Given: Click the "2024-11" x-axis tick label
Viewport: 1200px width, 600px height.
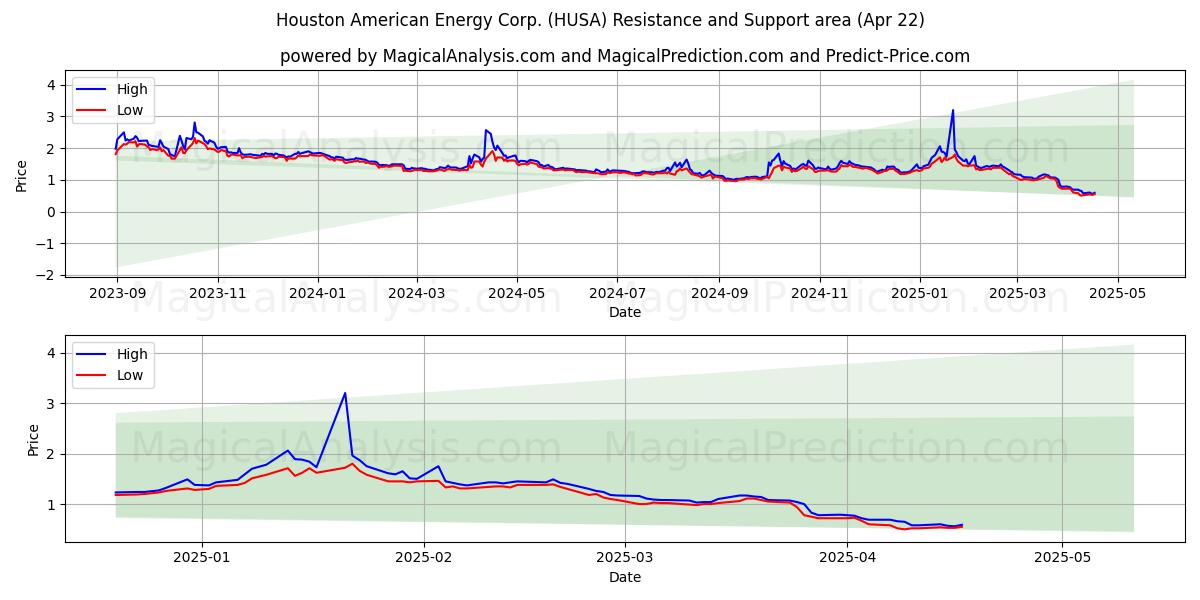Looking at the screenshot, I should [x=819, y=293].
